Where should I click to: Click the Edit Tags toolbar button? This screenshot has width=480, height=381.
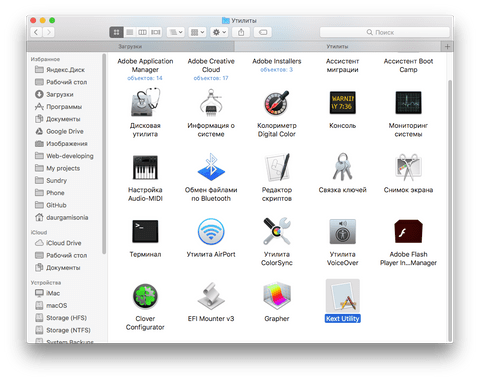point(263,32)
